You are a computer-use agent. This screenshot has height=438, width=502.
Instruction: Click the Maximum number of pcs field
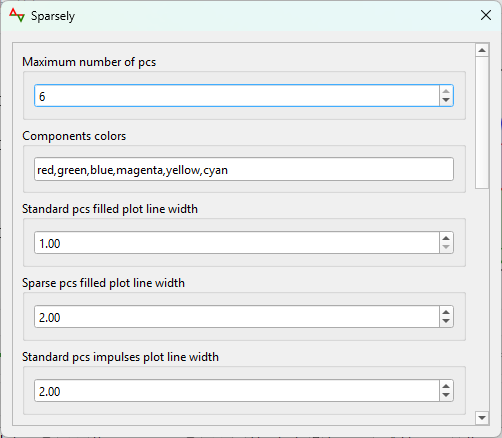[237, 96]
